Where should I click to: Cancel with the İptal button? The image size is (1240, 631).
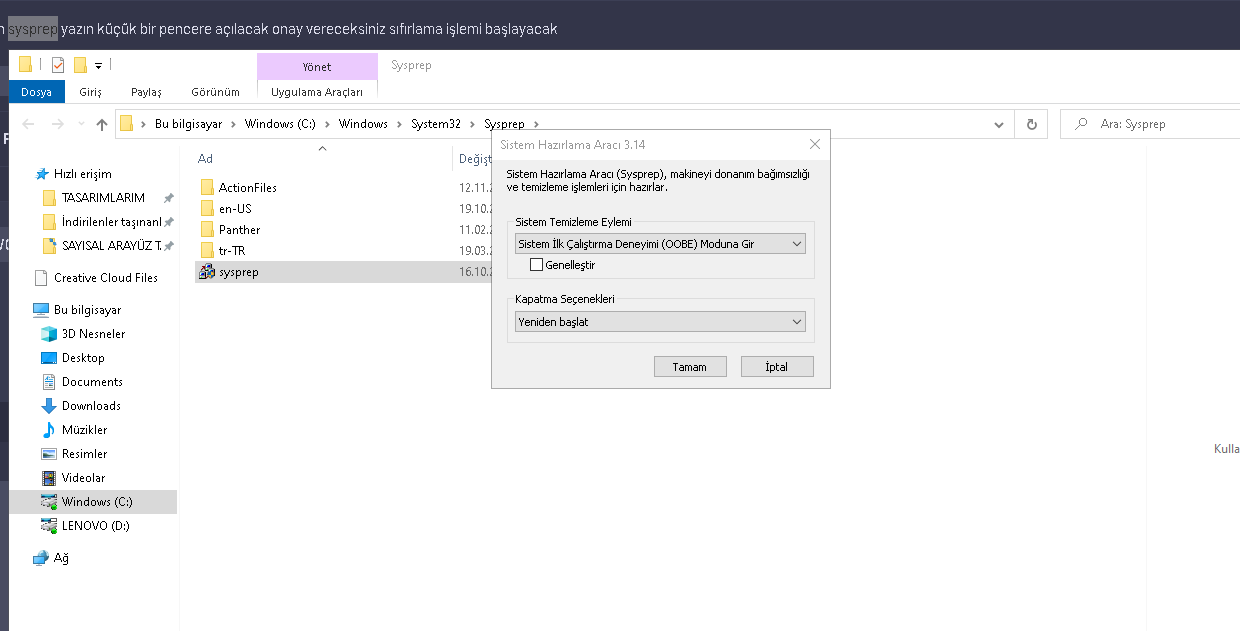coord(777,367)
